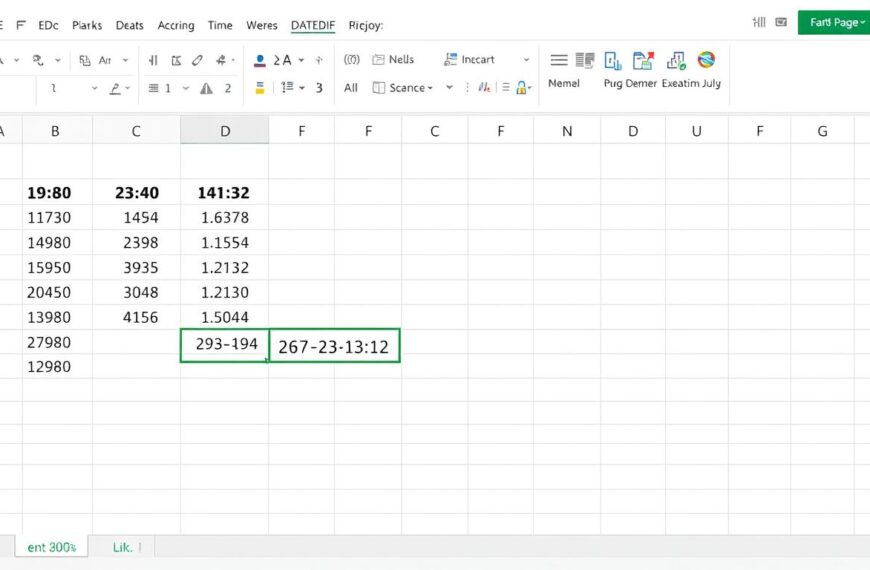Click the number 3 indent button
This screenshot has width=870, height=570.
(x=319, y=88)
